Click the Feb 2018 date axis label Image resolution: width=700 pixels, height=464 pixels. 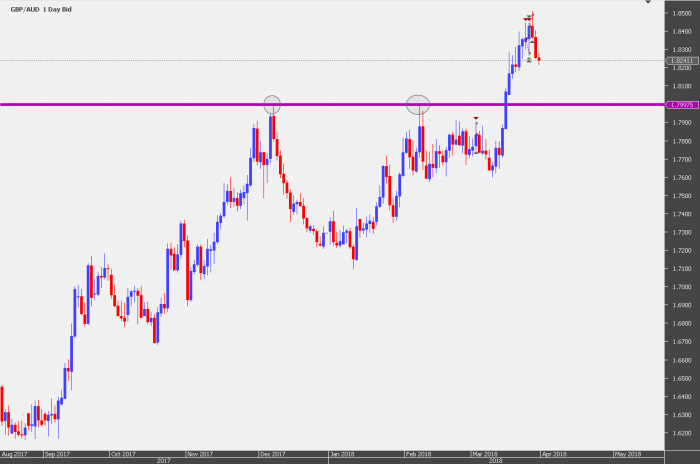coord(418,454)
